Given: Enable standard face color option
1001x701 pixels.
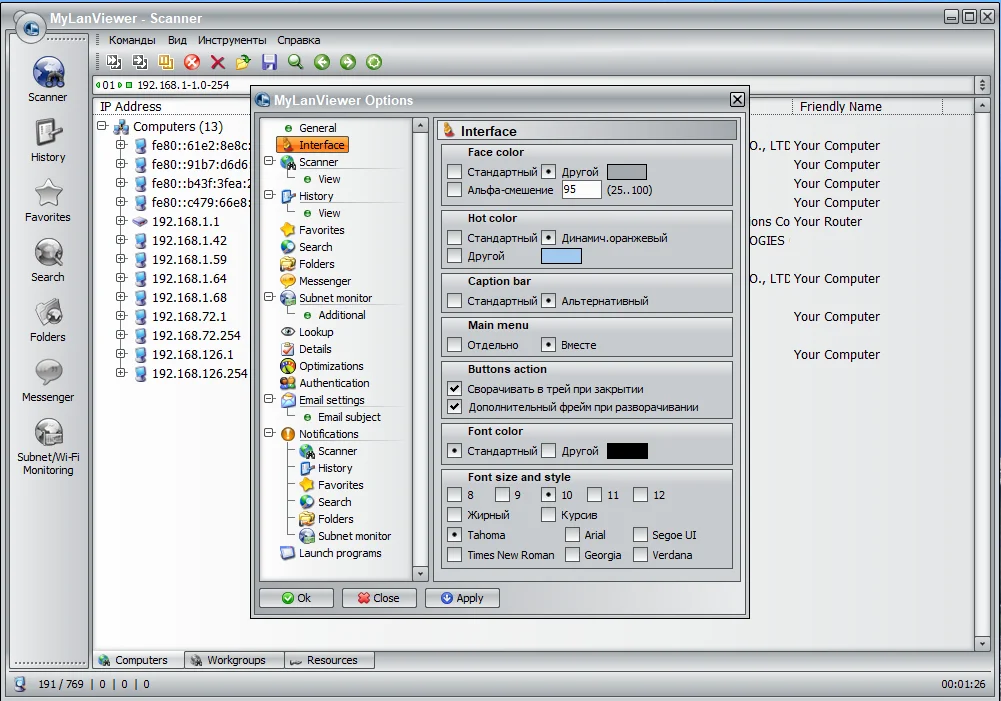Looking at the screenshot, I should coord(455,172).
